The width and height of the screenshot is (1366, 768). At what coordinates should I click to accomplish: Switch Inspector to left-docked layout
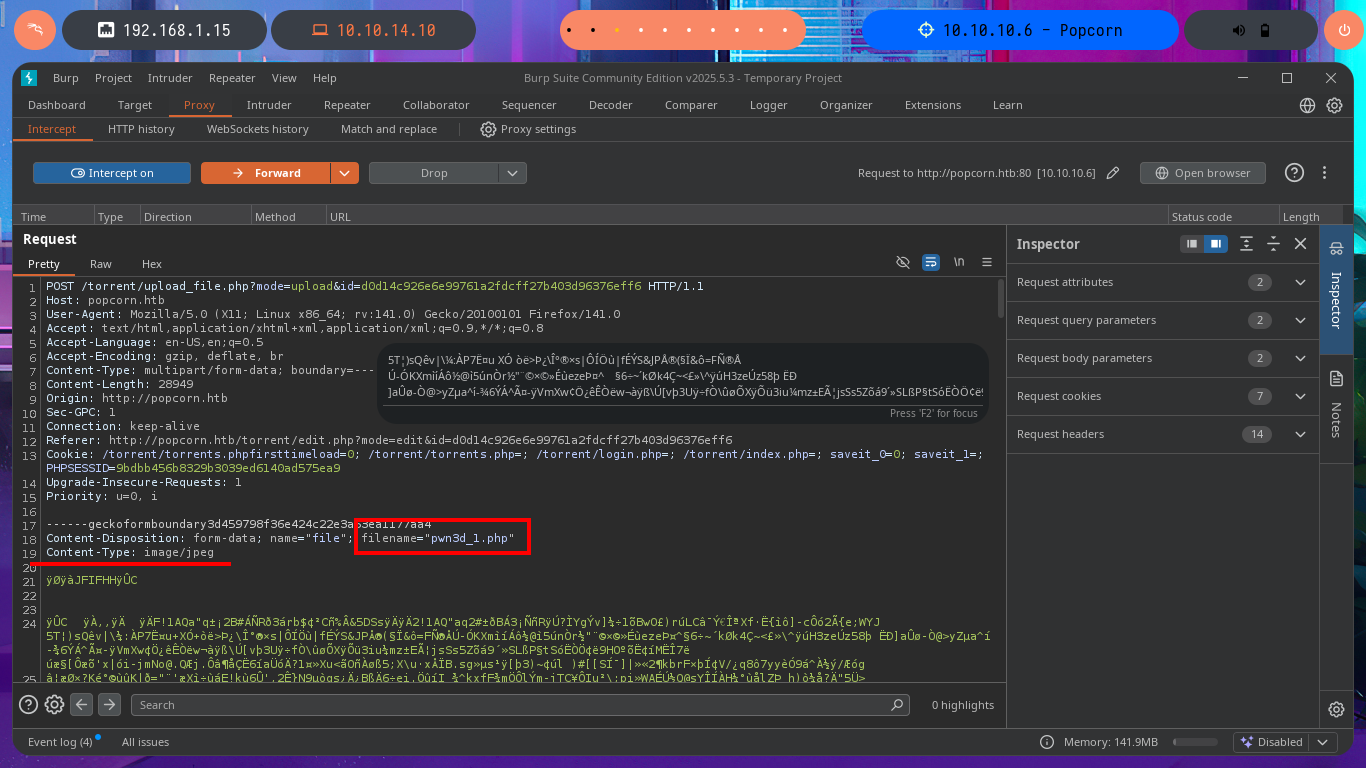point(1191,244)
